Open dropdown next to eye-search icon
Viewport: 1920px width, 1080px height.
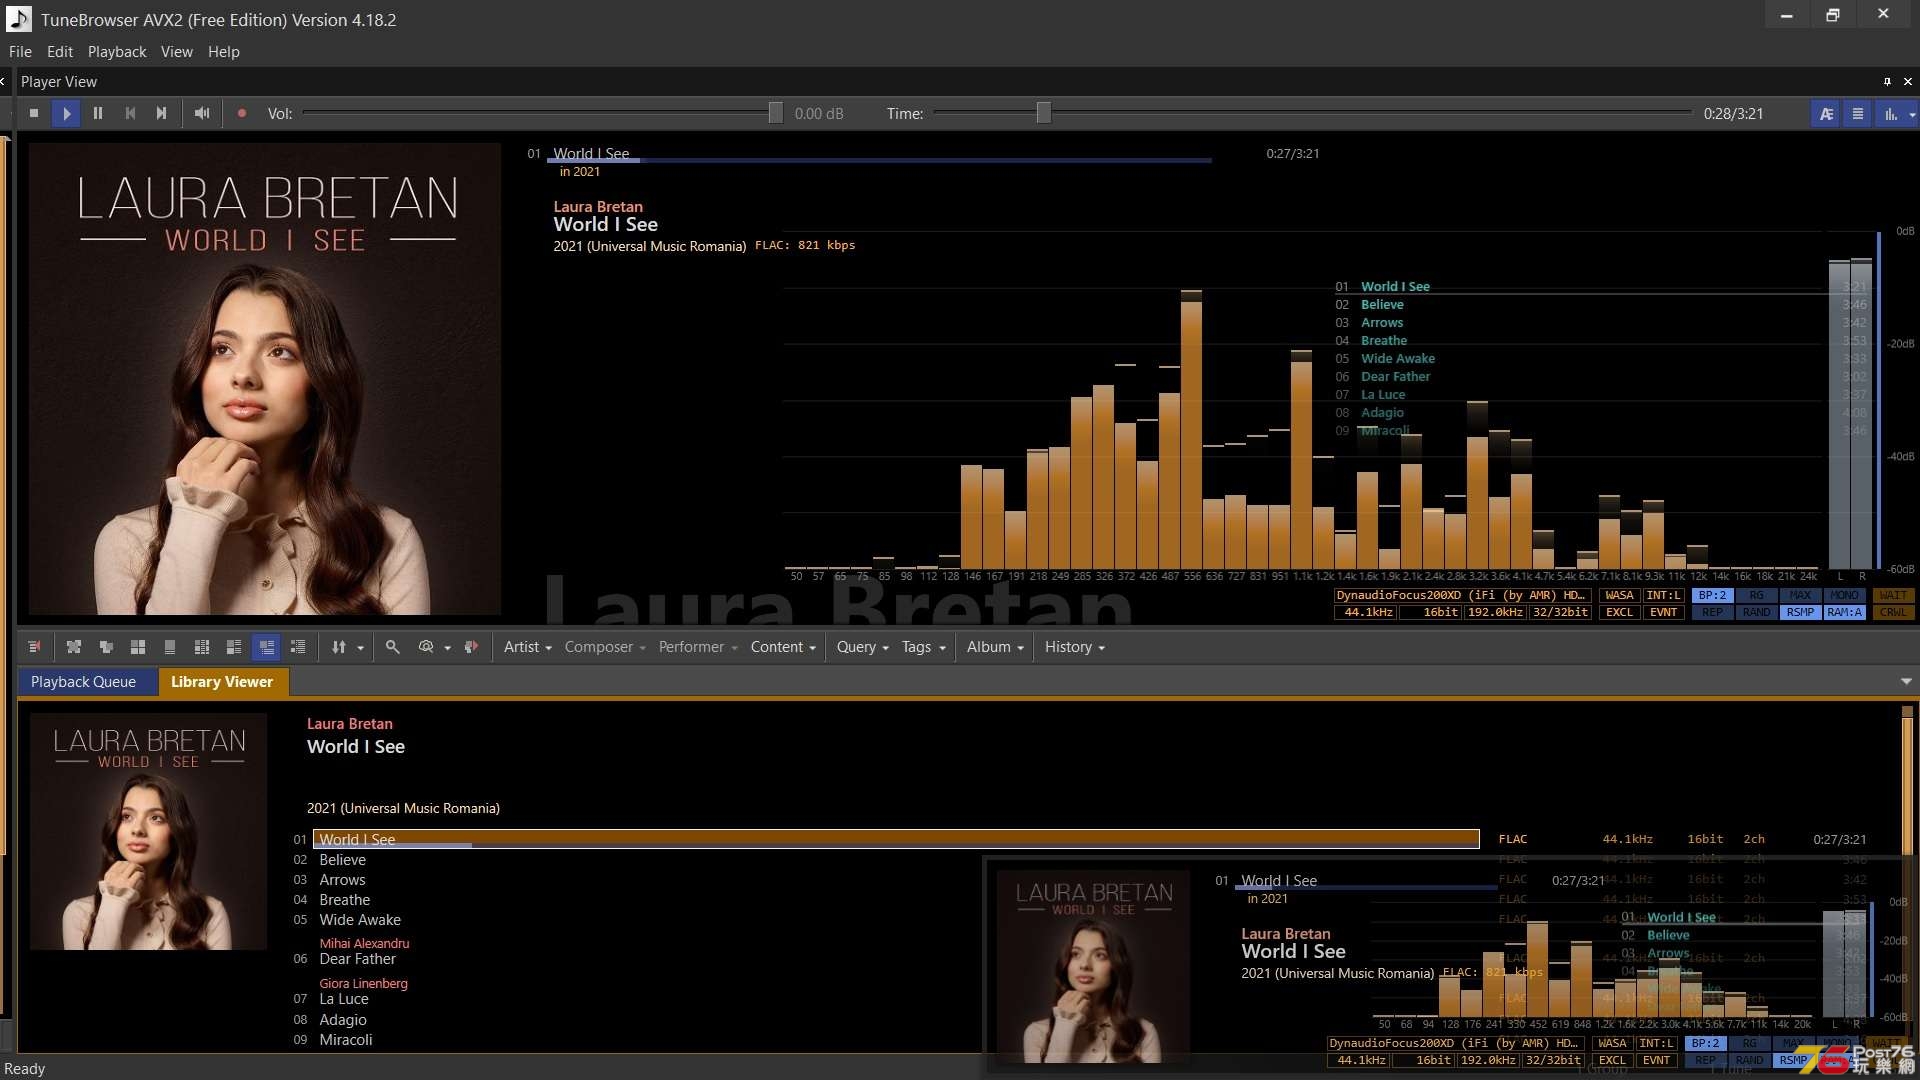pos(447,648)
